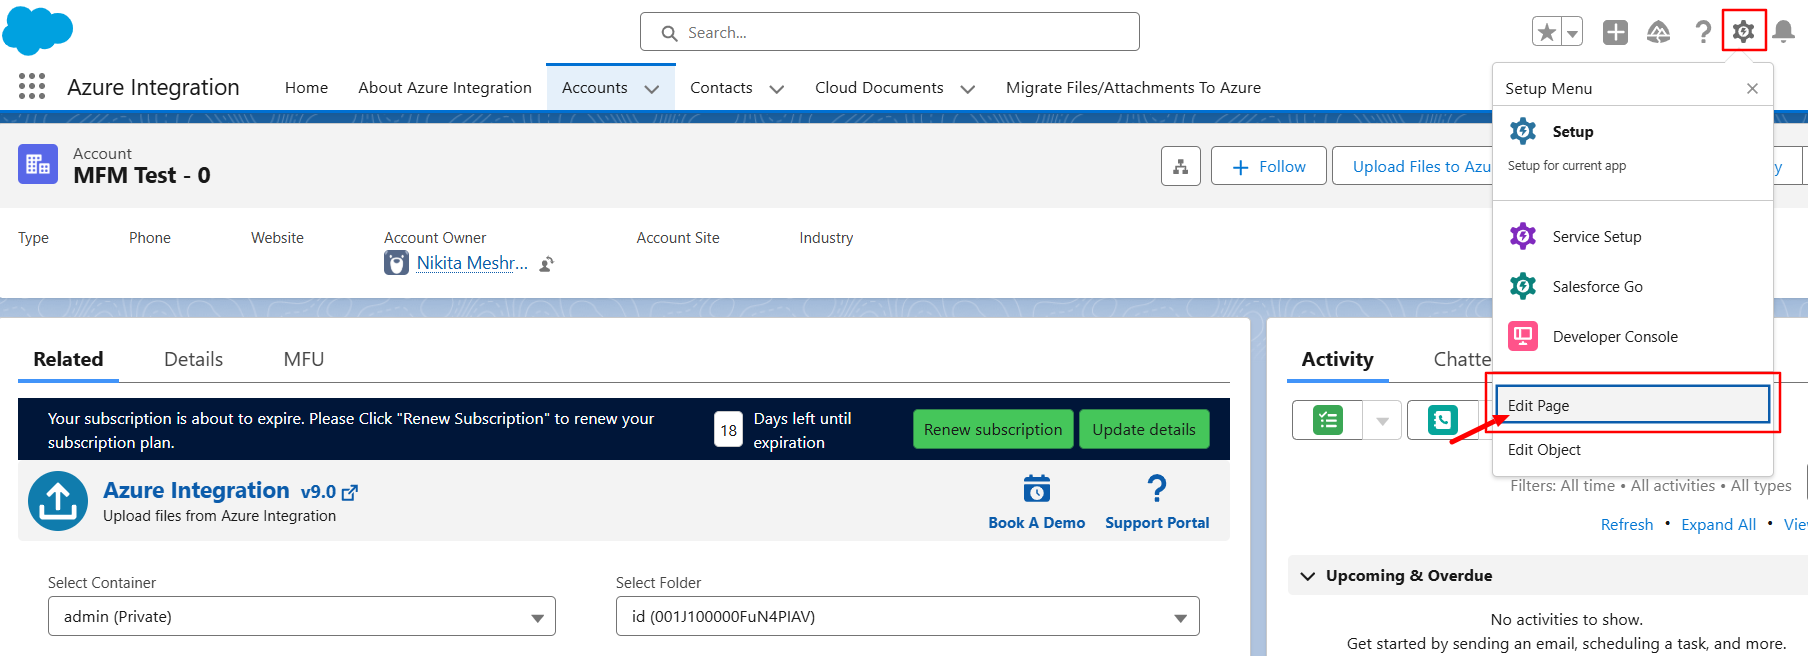1808x656 pixels.
Task: Switch to Related tab
Action: [x=68, y=359]
